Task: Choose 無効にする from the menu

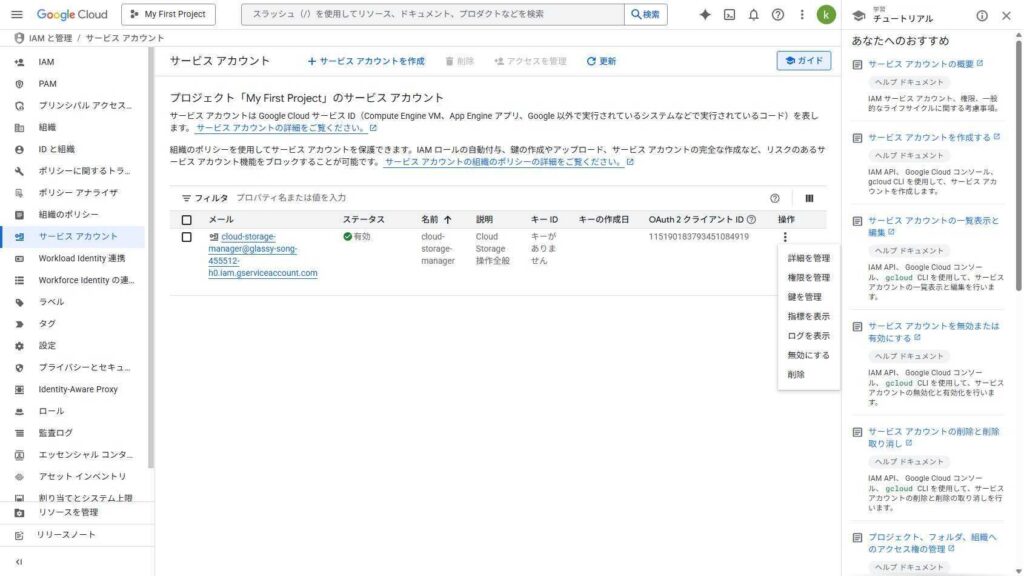Action: pos(808,355)
